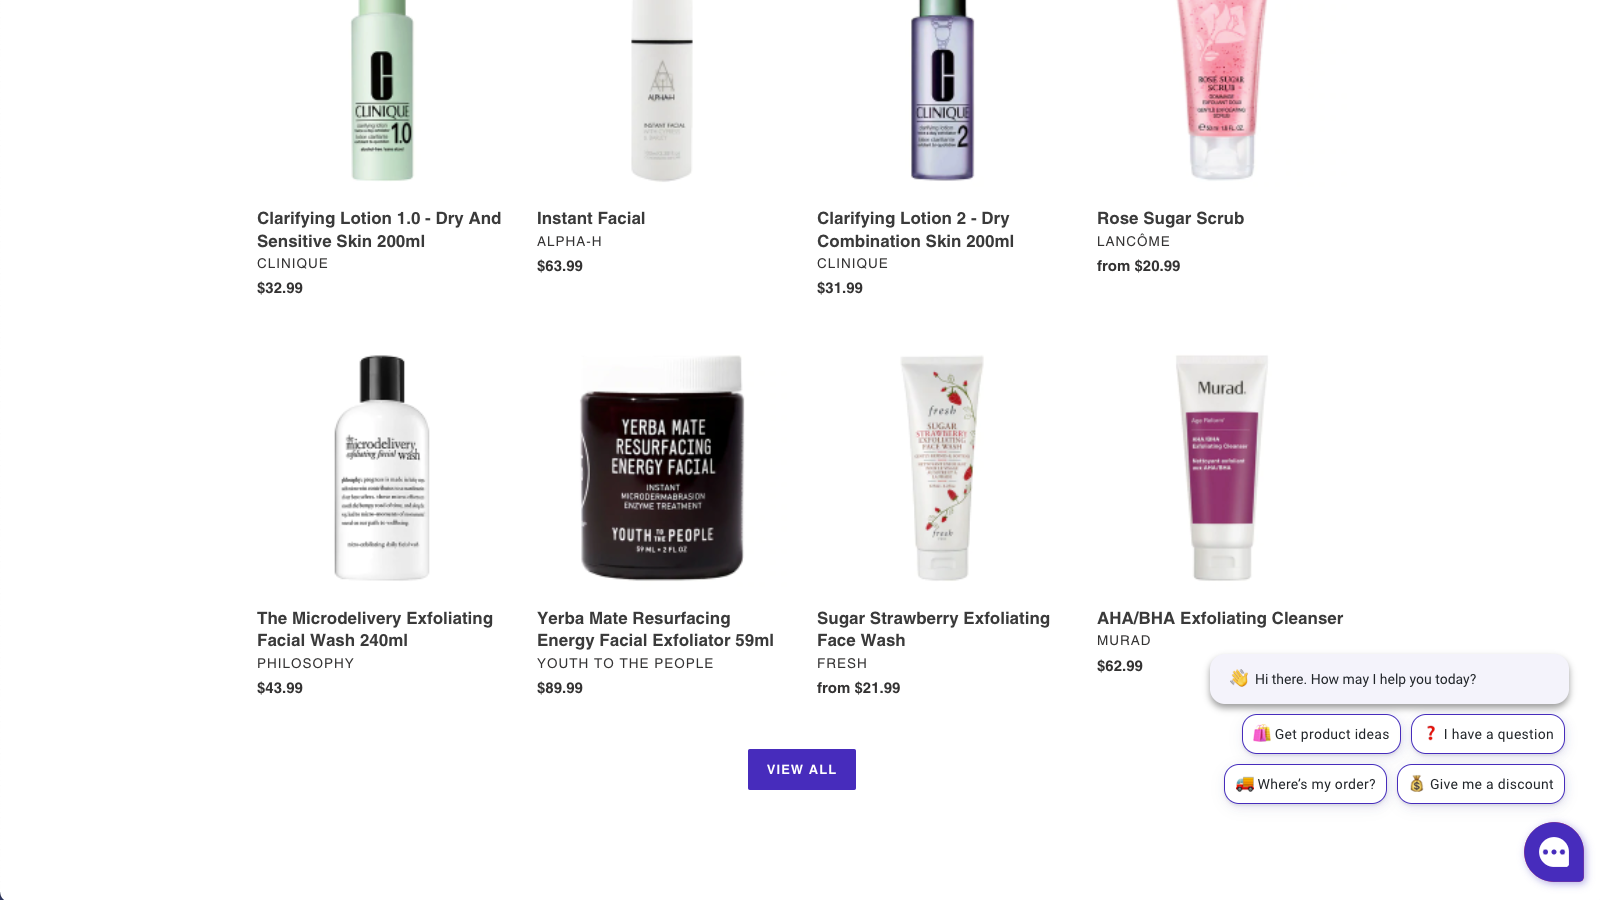Click the Get product ideas chip
This screenshot has height=900, width=1600.
click(x=1321, y=734)
